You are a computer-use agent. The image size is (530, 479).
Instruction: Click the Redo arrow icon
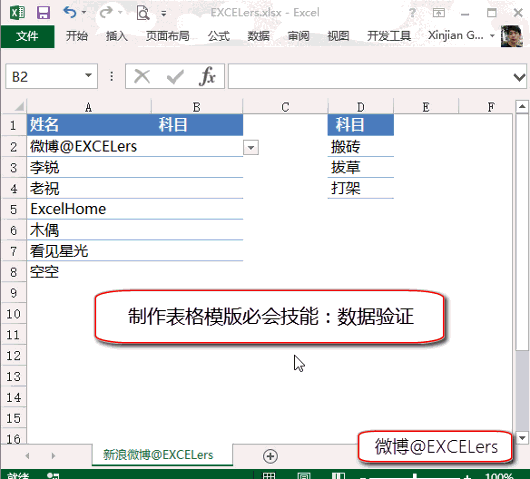(x=106, y=12)
